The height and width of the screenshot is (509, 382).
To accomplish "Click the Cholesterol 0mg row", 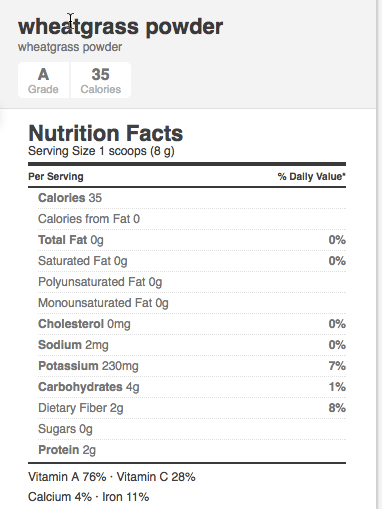I will [192, 324].
